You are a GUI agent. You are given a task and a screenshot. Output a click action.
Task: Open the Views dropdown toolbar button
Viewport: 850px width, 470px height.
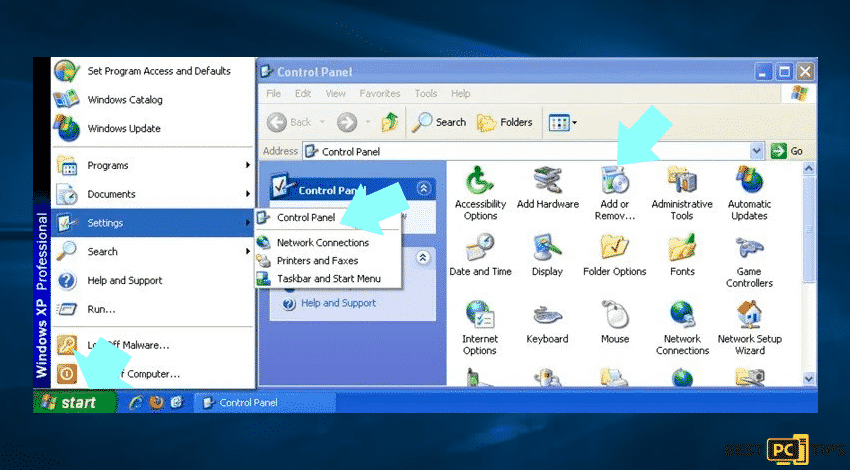(562, 123)
